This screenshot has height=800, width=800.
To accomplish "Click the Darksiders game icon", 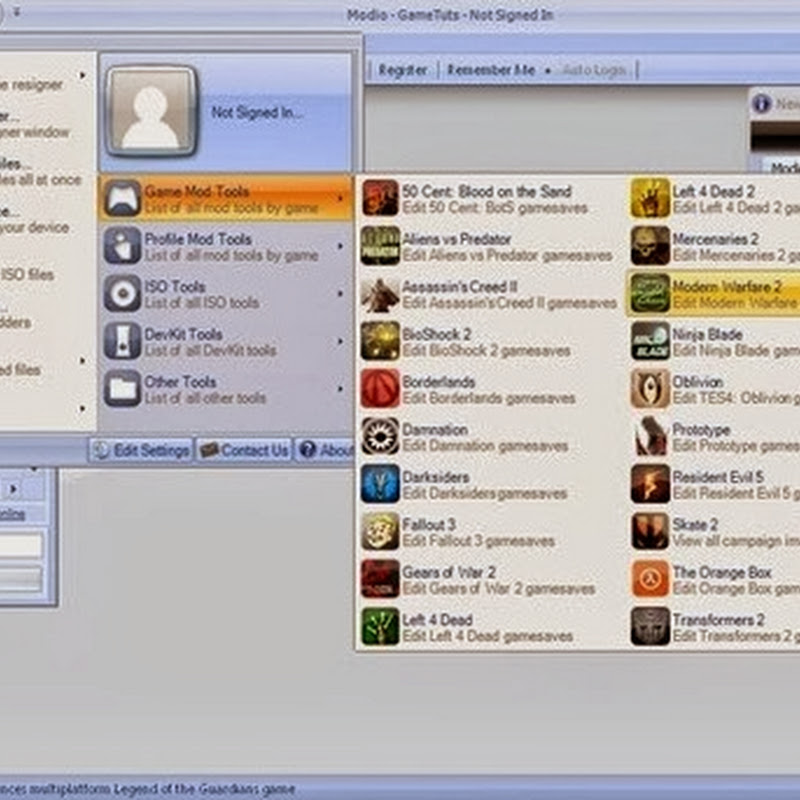I will click(380, 484).
